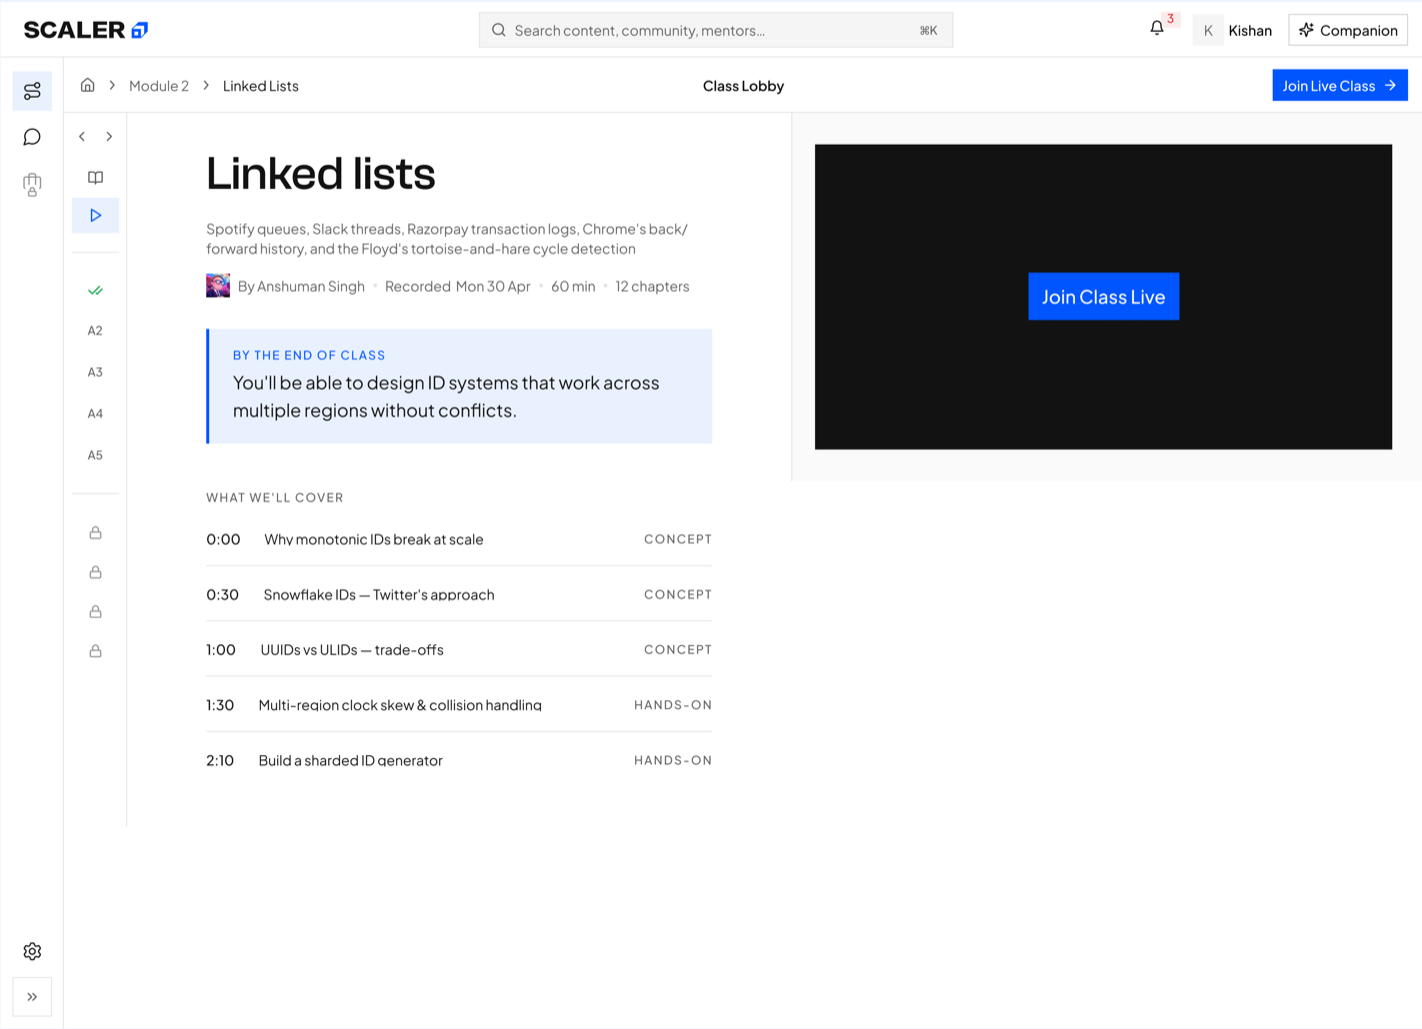
Task: Click Join Class Live in video panel
Action: point(1104,296)
